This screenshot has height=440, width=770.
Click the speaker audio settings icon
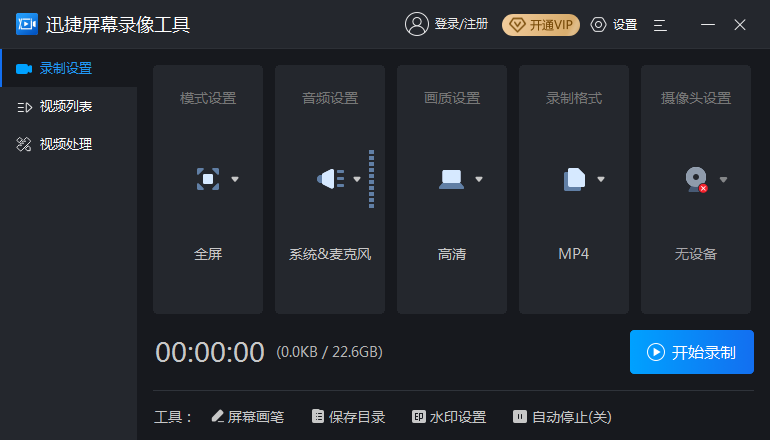[329, 180]
